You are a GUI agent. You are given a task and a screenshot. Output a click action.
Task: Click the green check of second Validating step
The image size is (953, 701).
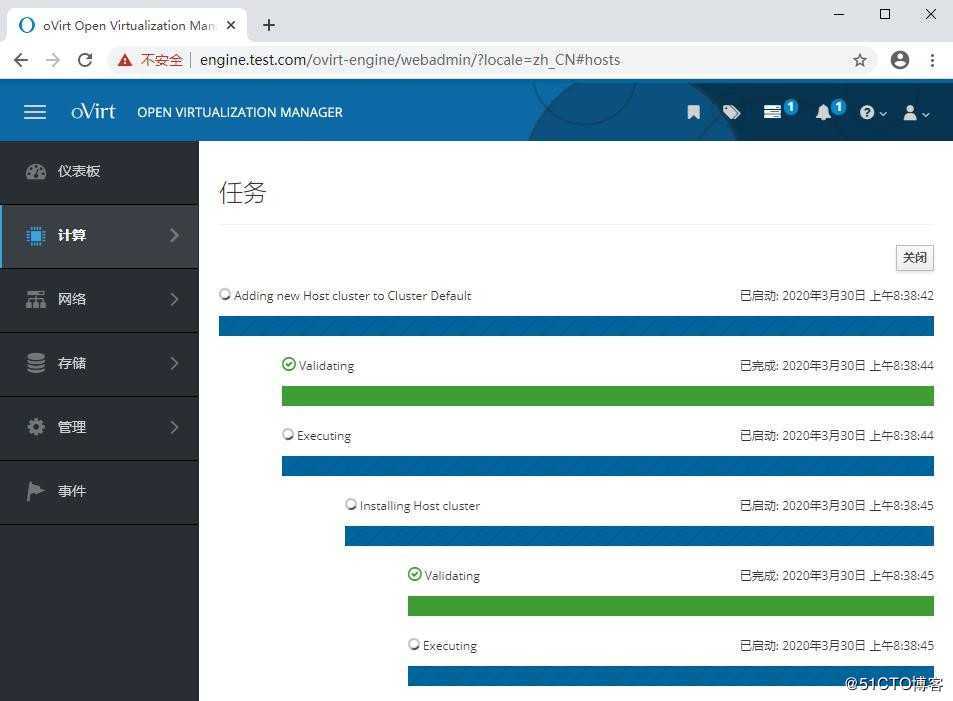coord(415,574)
